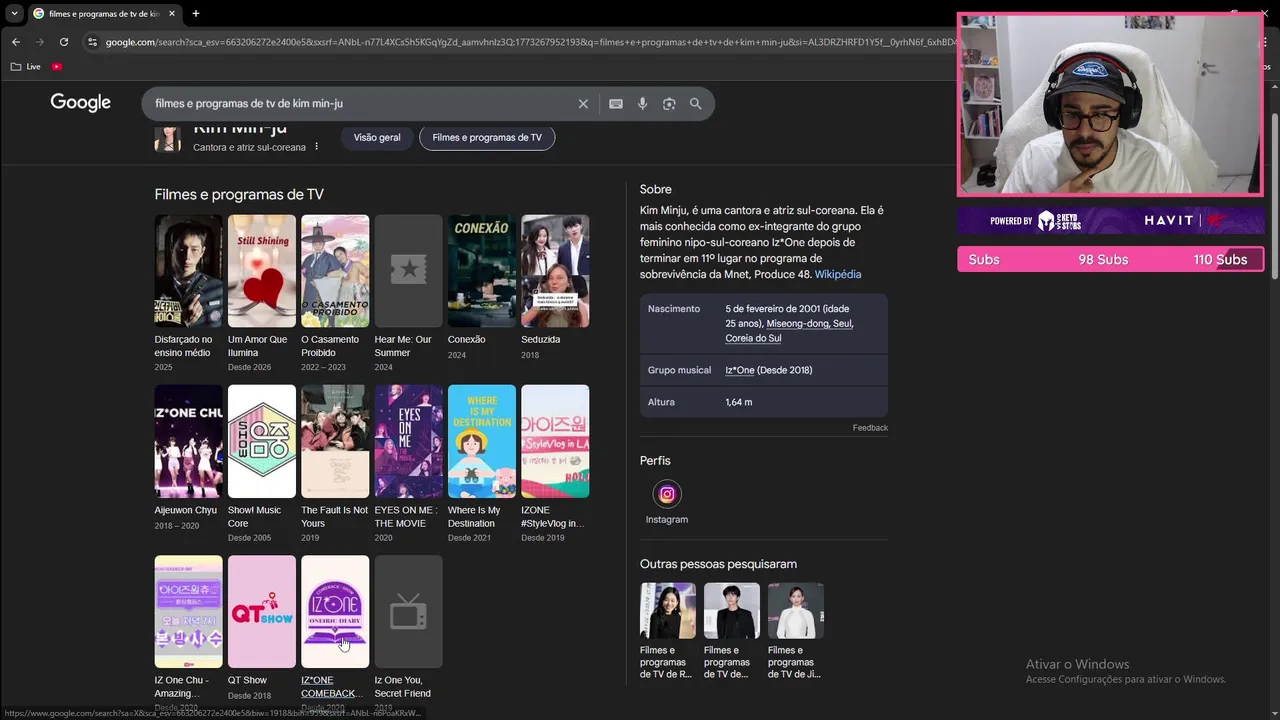Send Feedback on the knowledge panel

click(x=870, y=428)
